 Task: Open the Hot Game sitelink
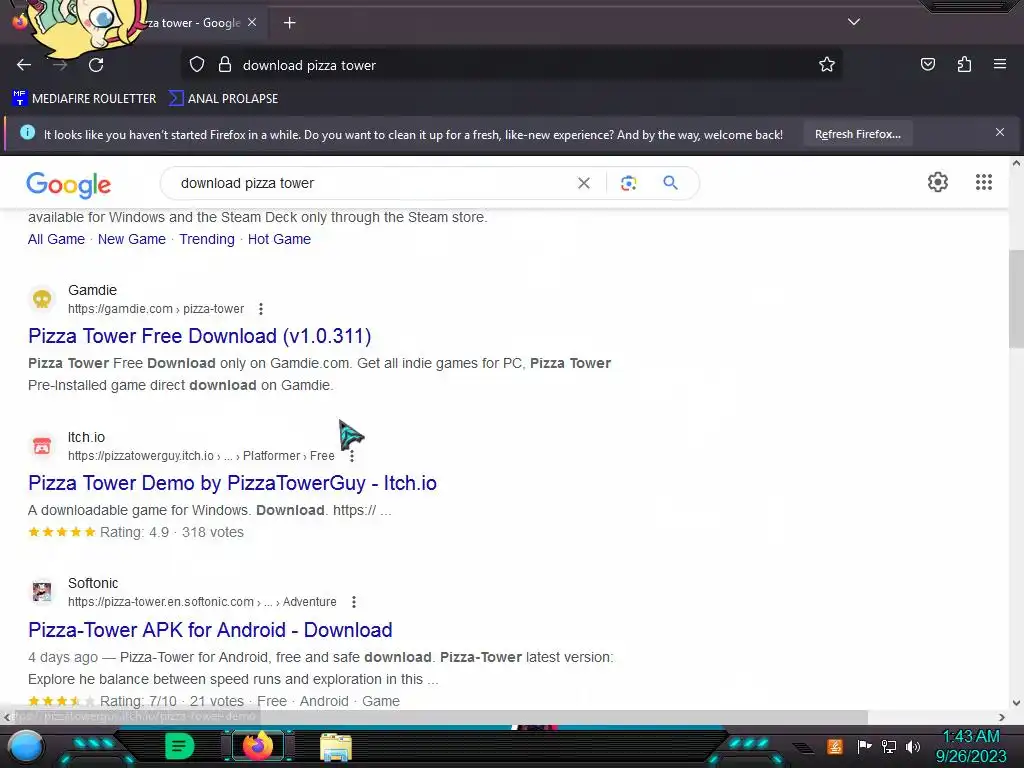[279, 239]
